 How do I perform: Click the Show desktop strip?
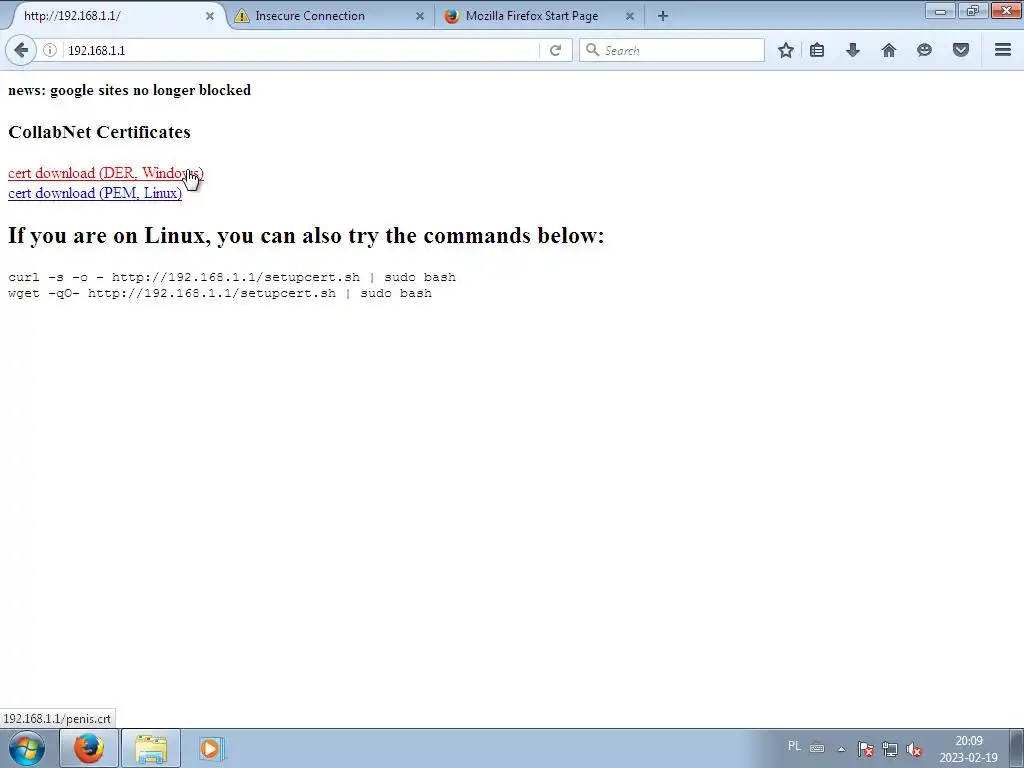[x=1017, y=748]
